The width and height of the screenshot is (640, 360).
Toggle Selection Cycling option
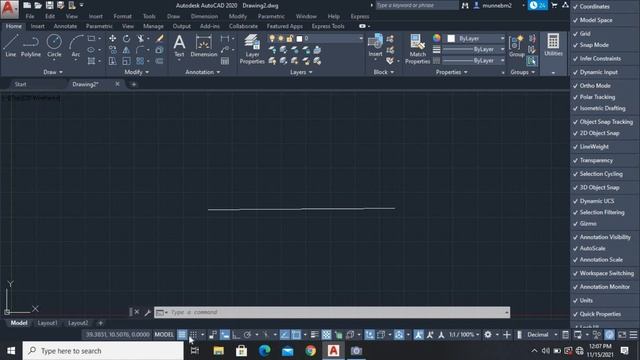pos(605,174)
